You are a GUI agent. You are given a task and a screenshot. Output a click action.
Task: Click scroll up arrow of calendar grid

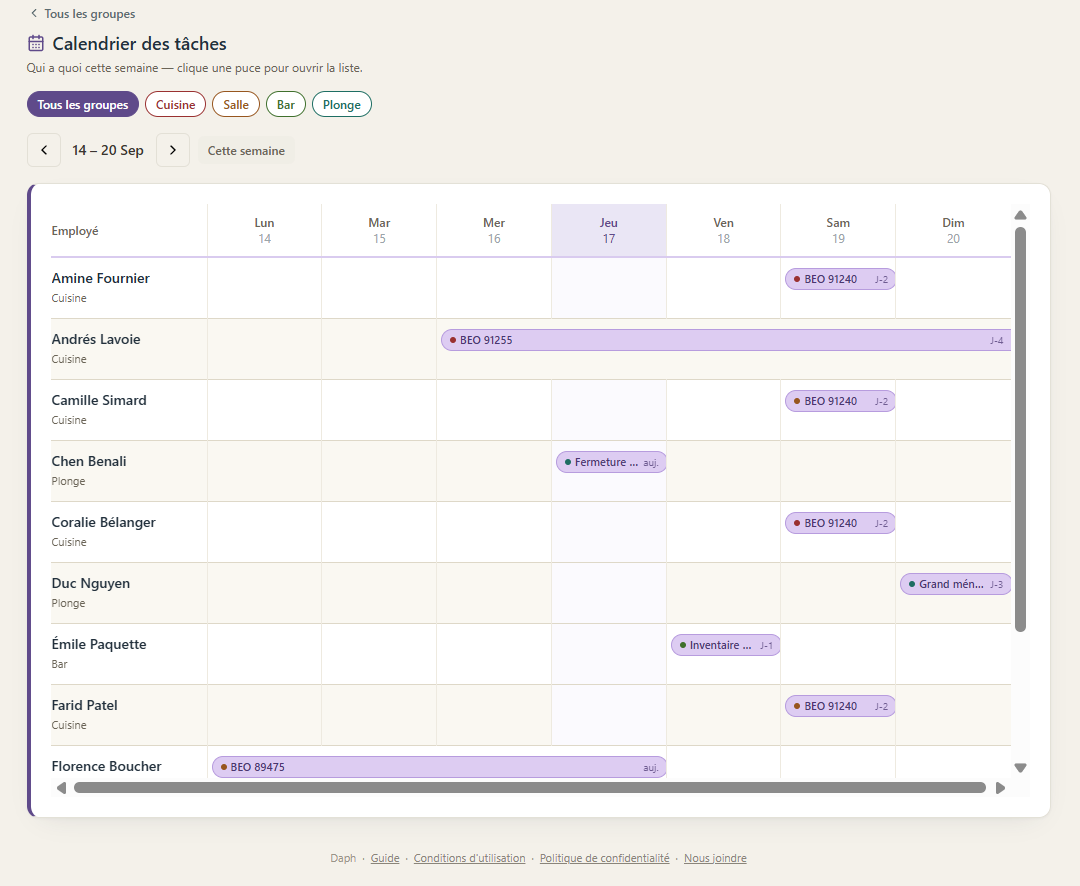tap(1021, 215)
